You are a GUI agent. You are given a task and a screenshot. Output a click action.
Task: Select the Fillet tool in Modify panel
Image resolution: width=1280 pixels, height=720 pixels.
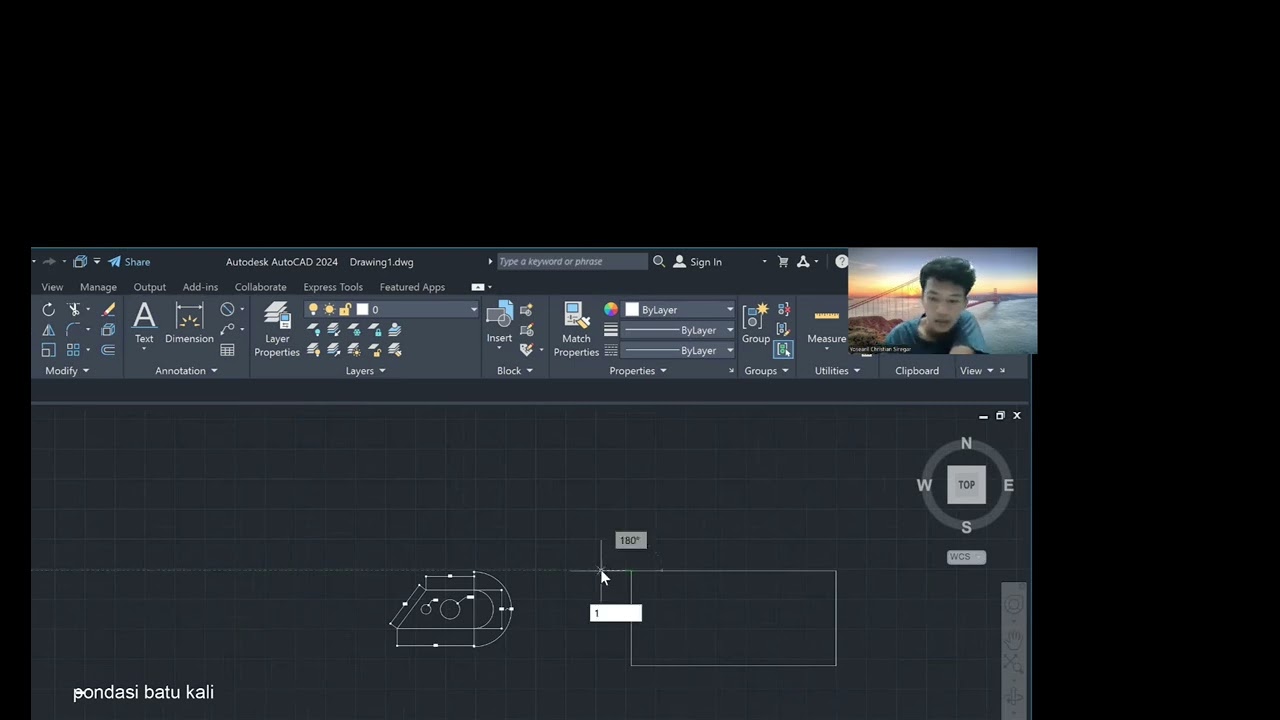pos(73,330)
